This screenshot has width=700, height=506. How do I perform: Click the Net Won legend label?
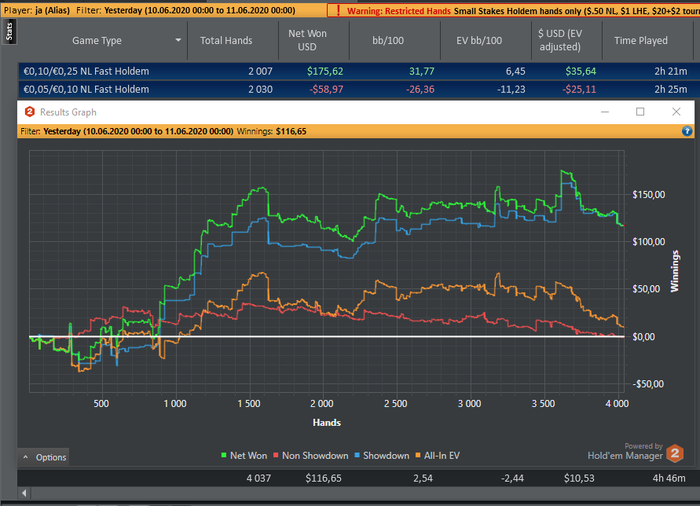click(248, 456)
